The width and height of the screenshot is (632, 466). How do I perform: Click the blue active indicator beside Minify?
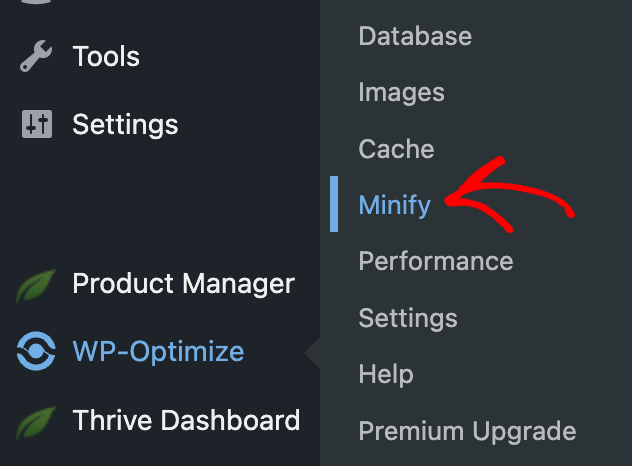334,204
